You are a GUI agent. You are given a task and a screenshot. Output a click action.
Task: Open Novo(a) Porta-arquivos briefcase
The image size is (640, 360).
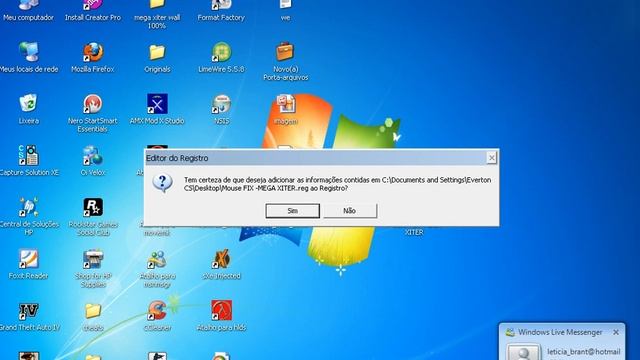point(285,61)
